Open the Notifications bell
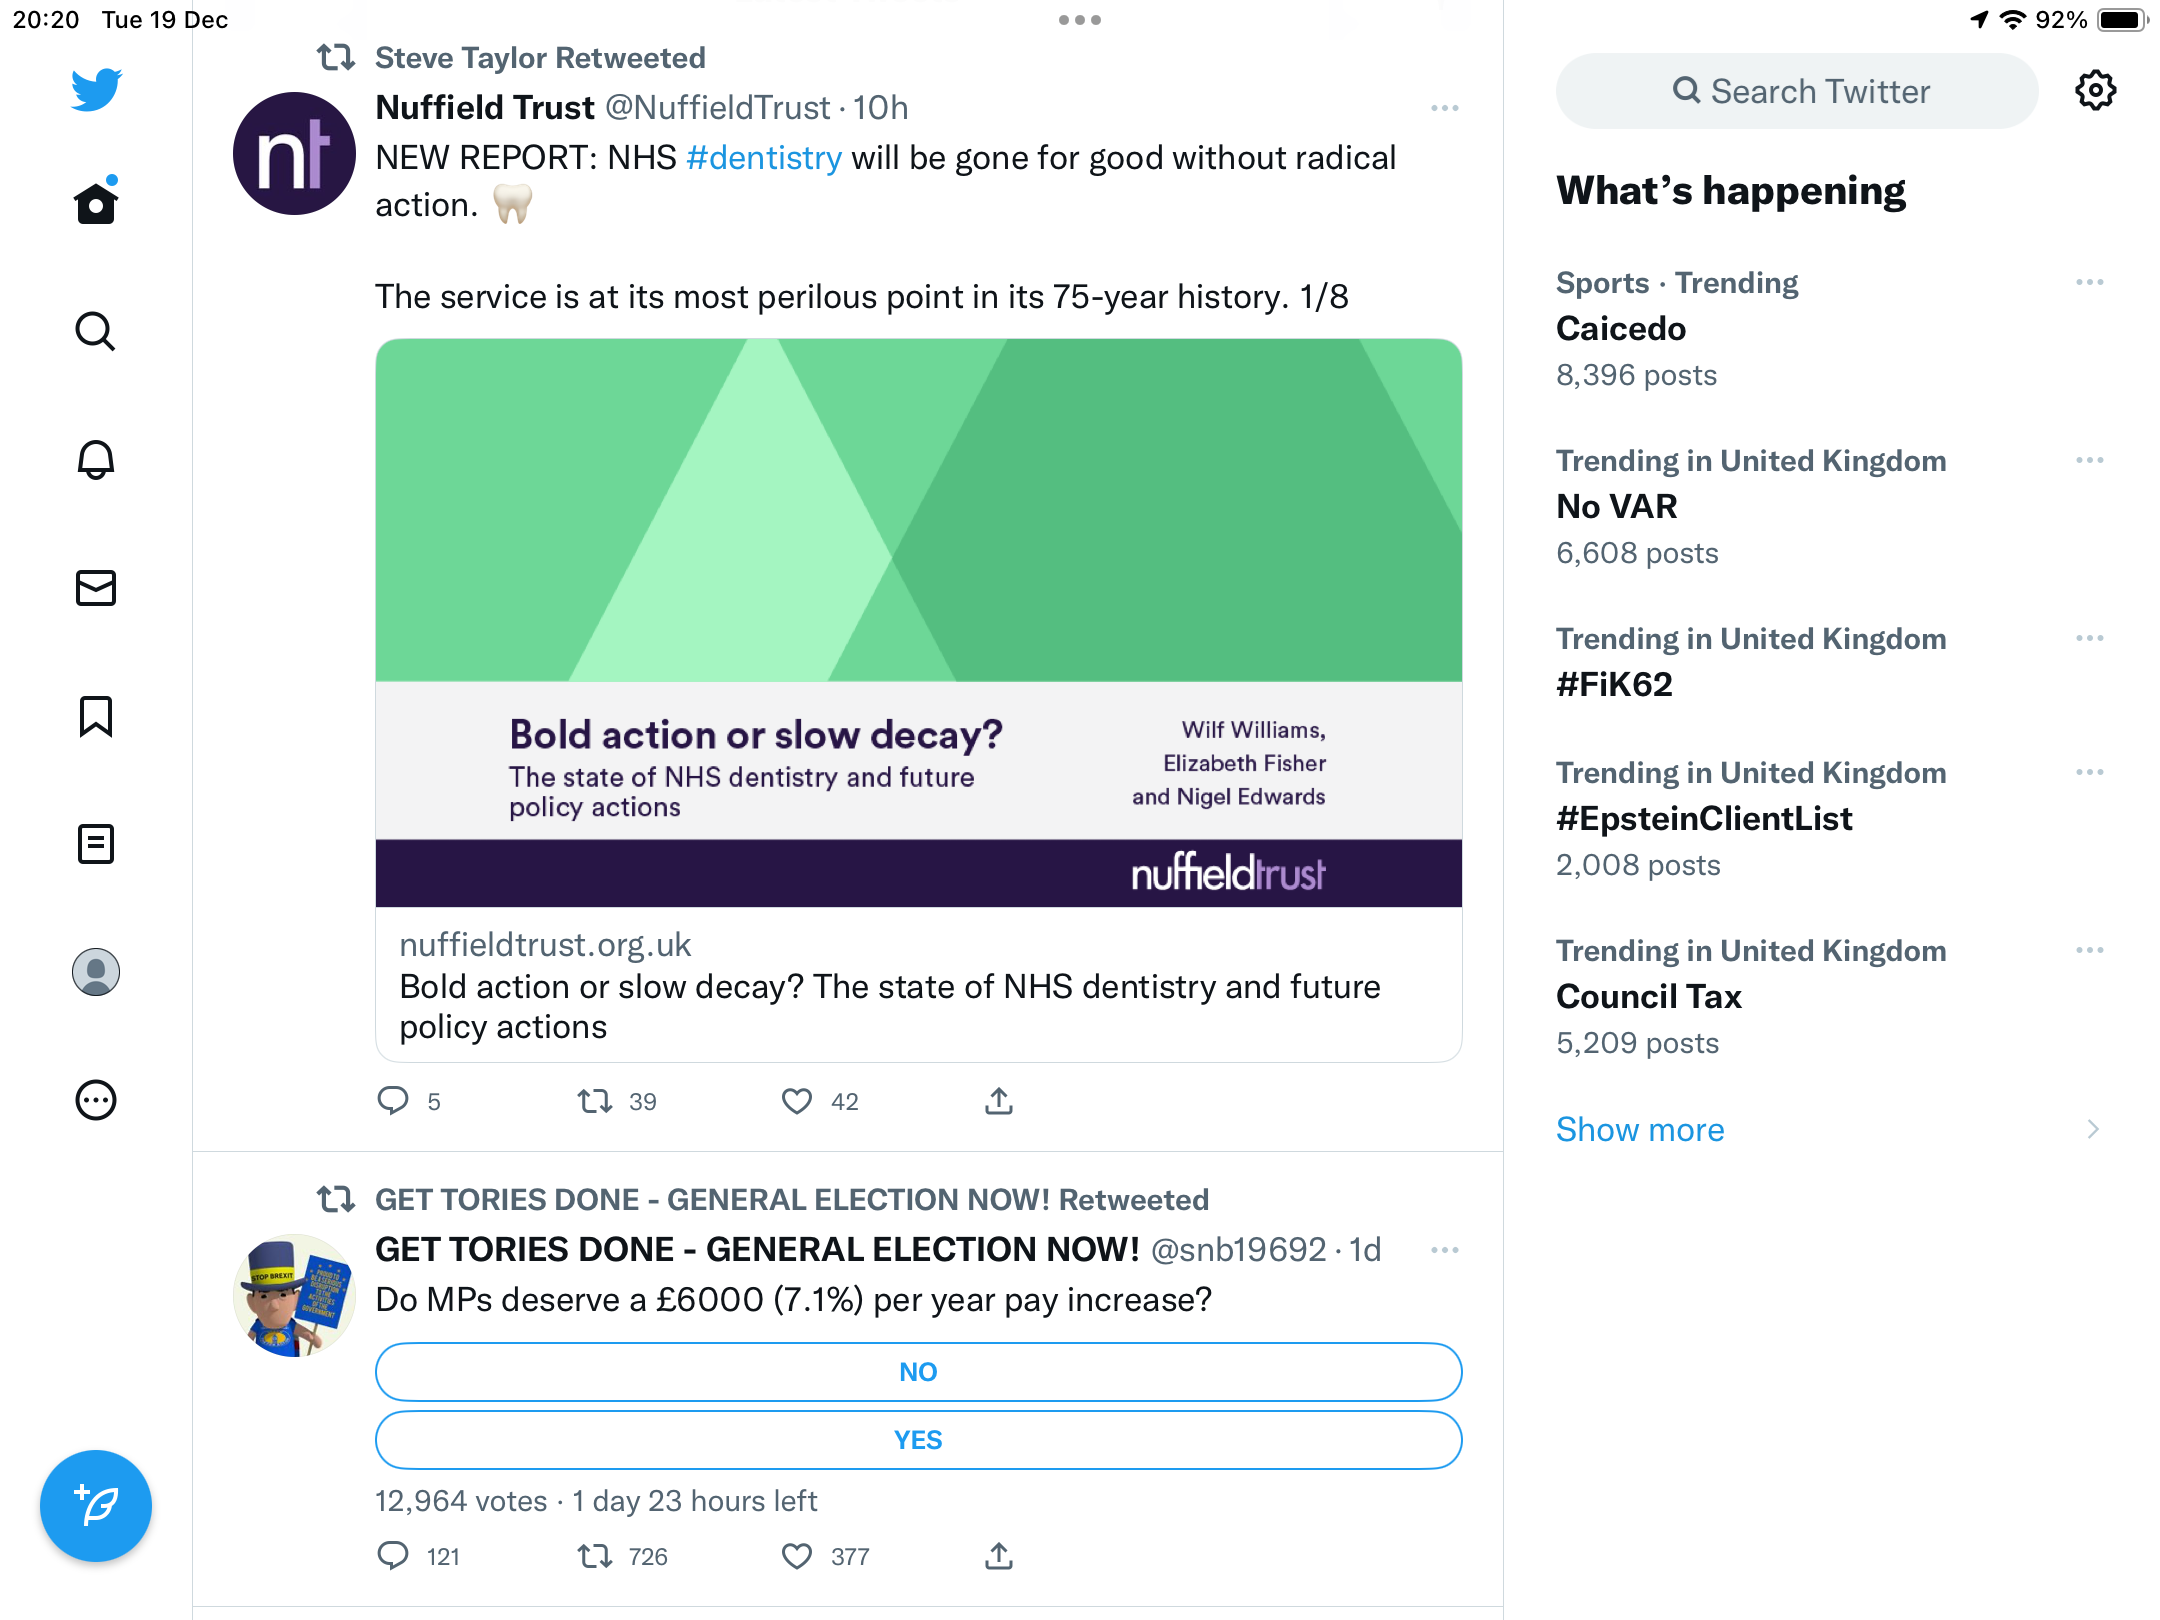The image size is (2160, 1620). point(96,459)
